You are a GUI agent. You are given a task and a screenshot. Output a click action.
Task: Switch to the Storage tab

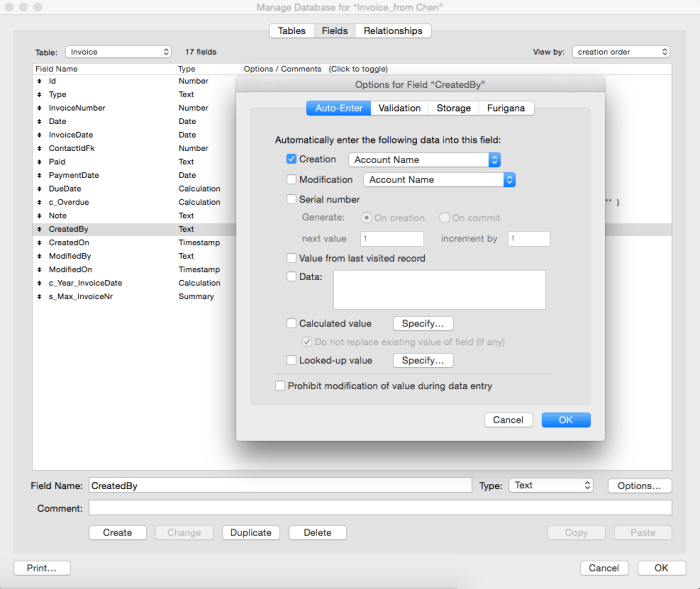click(454, 108)
